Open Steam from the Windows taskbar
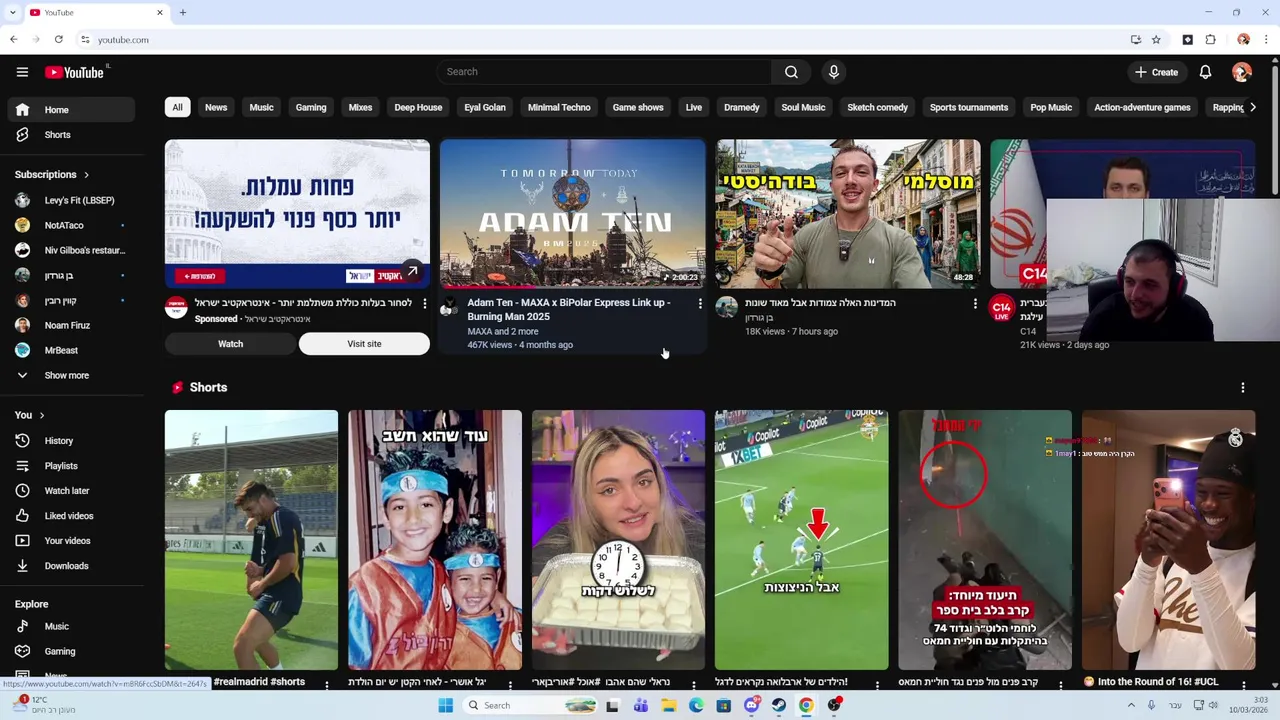Image resolution: width=1280 pixels, height=720 pixels. coord(778,706)
